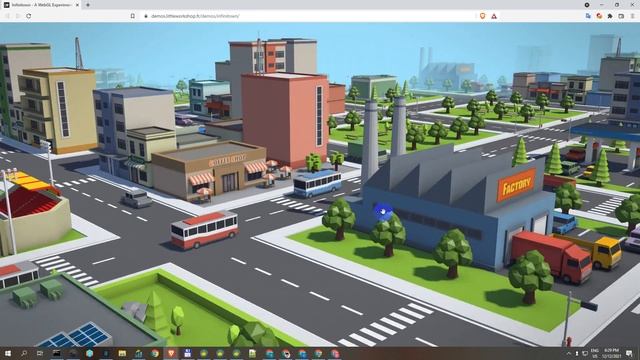Open the extensions puzzle-piece menu
Image resolution: width=640 pixels, height=360 pixels.
pos(610,16)
